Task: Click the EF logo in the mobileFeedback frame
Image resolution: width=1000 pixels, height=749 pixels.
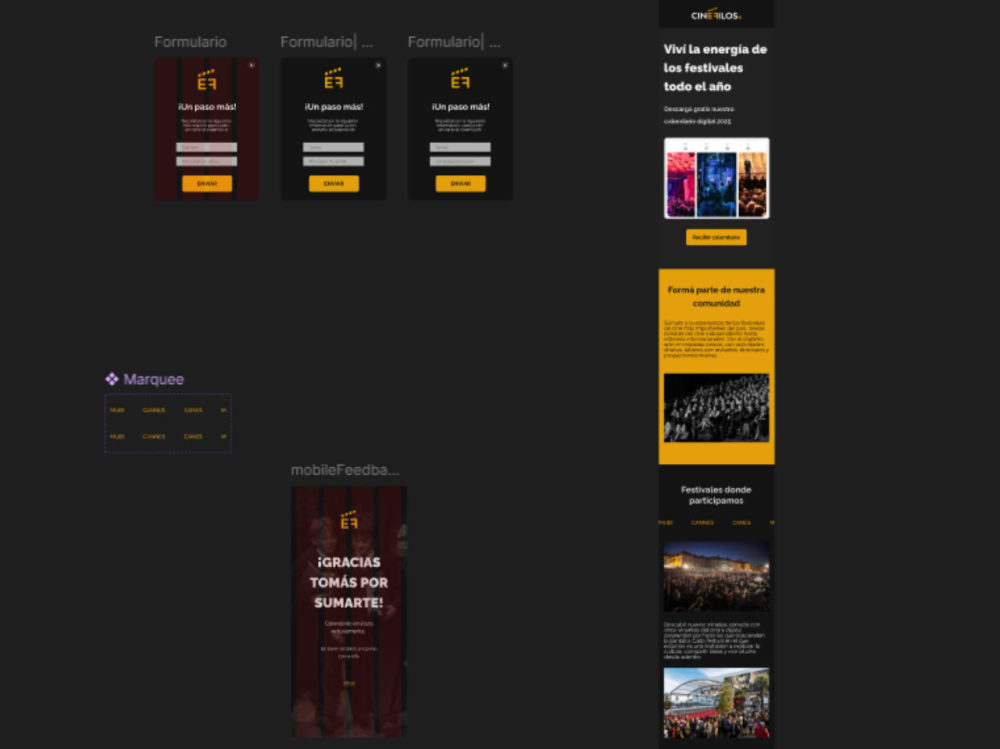Action: 349,520
